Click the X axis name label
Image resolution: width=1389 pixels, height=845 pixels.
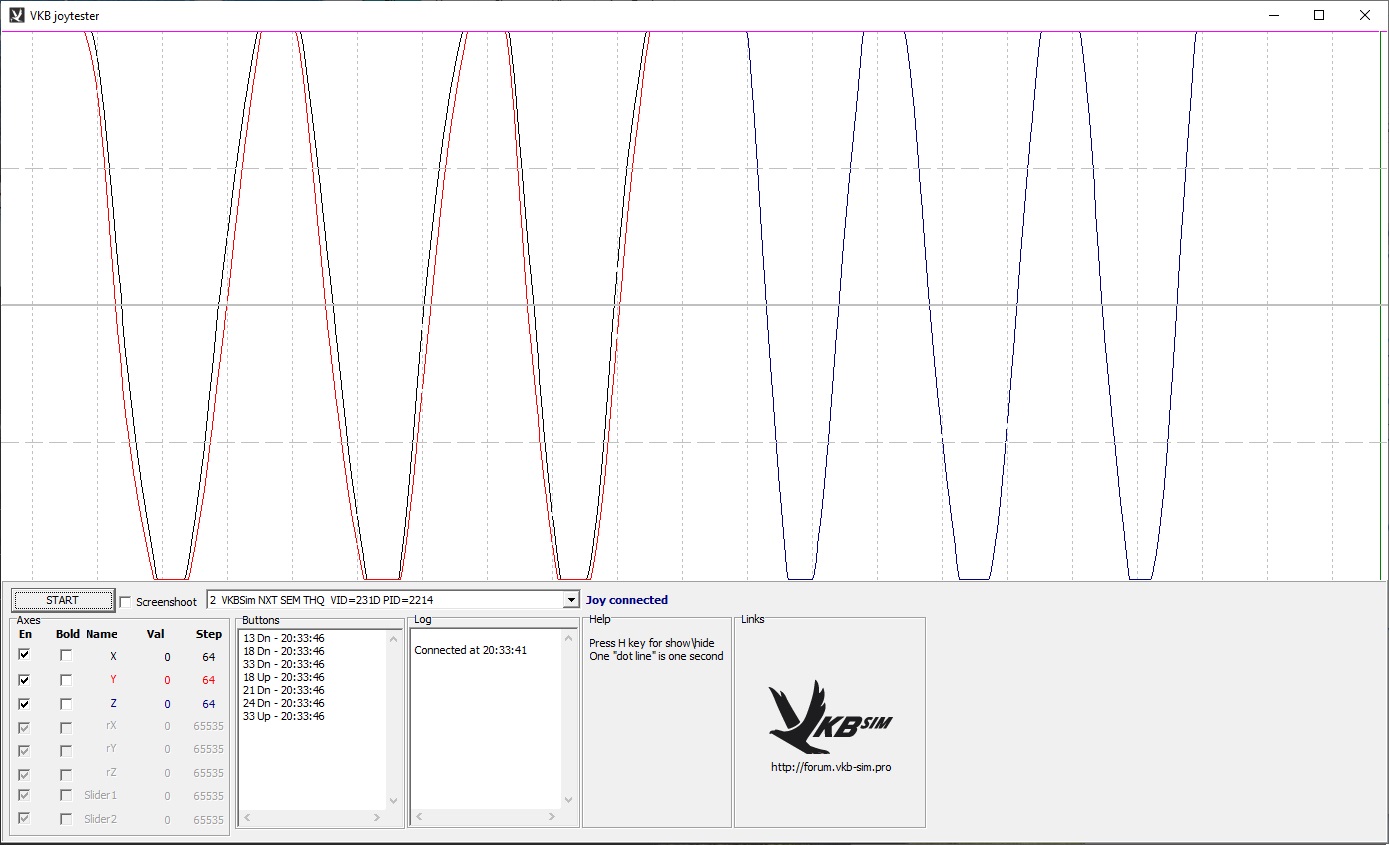113,657
